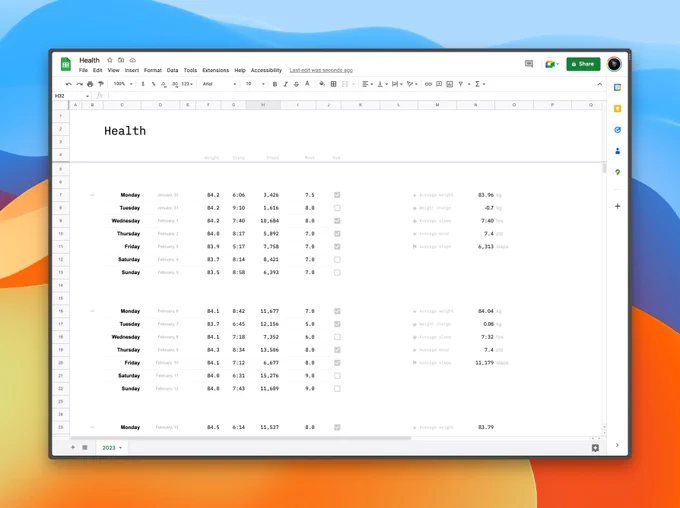Screen dimensions: 680x508
Task: Open Google Calendar in the side panel
Action: point(618,88)
